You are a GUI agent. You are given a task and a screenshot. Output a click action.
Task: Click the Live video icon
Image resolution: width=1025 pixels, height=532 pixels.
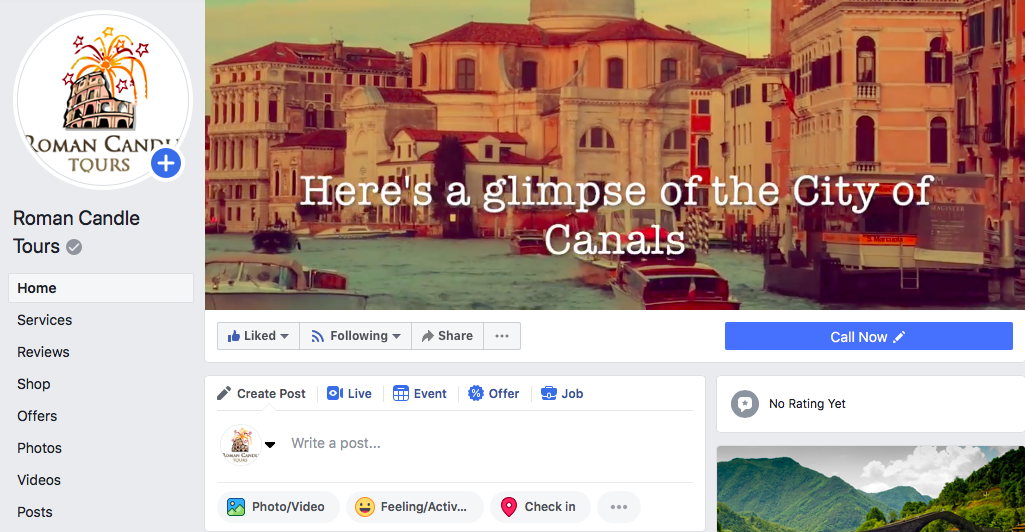[335, 393]
